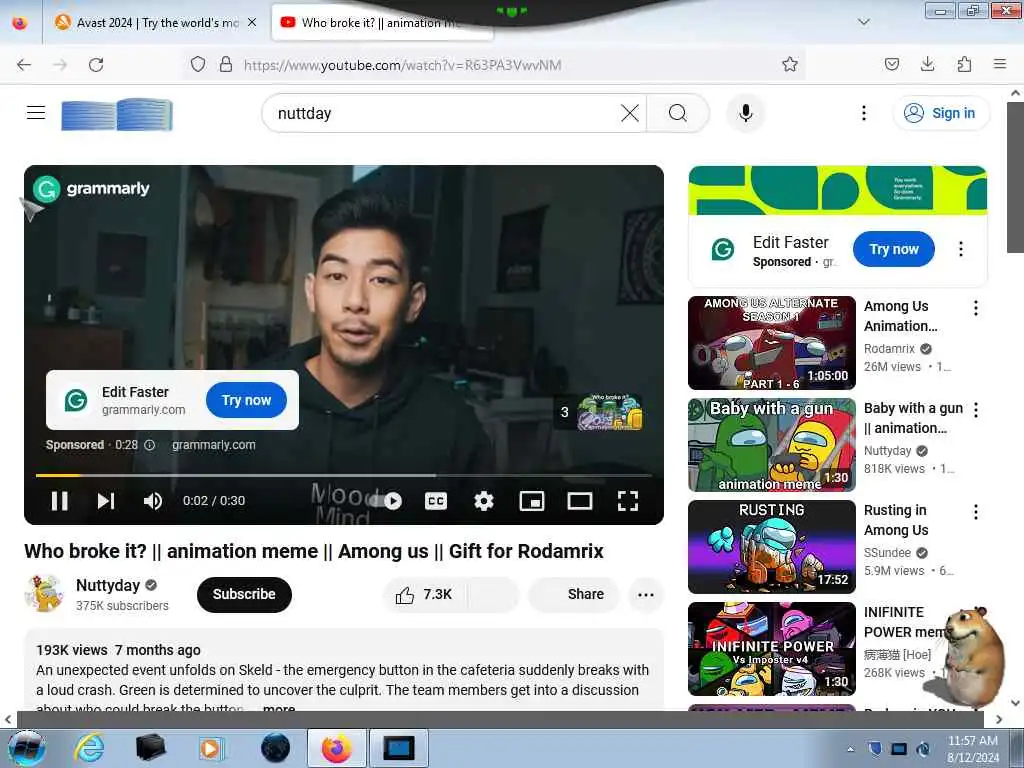This screenshot has width=1024, height=768.
Task: Open Rusting in Among Us thumbnail
Action: [771, 547]
